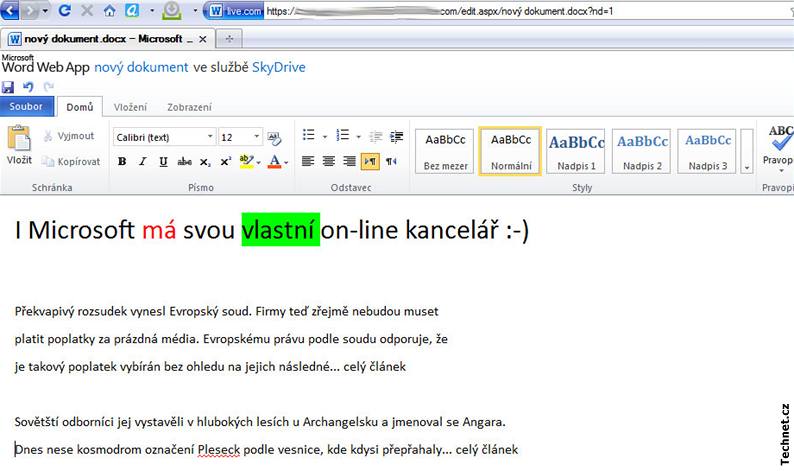Click the red word má in the heading
This screenshot has height=471, width=794.
(x=159, y=230)
